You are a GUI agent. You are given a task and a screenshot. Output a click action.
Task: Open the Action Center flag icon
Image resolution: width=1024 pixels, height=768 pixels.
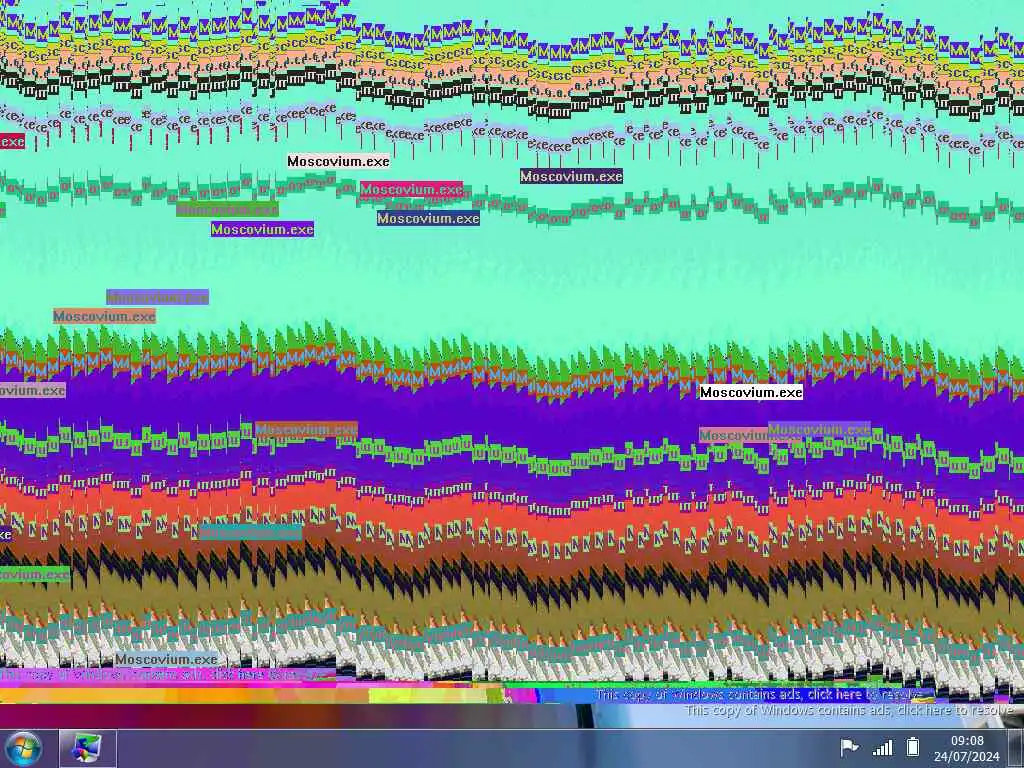[849, 748]
